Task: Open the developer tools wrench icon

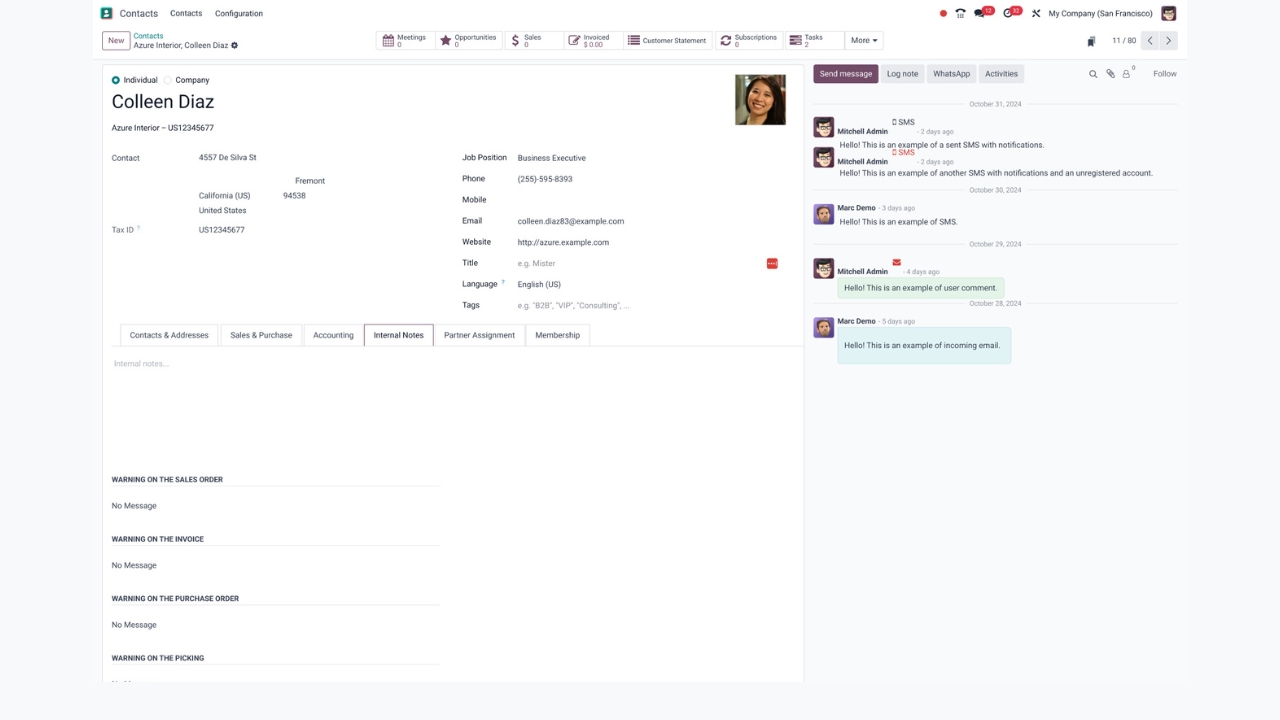Action: coord(1036,14)
